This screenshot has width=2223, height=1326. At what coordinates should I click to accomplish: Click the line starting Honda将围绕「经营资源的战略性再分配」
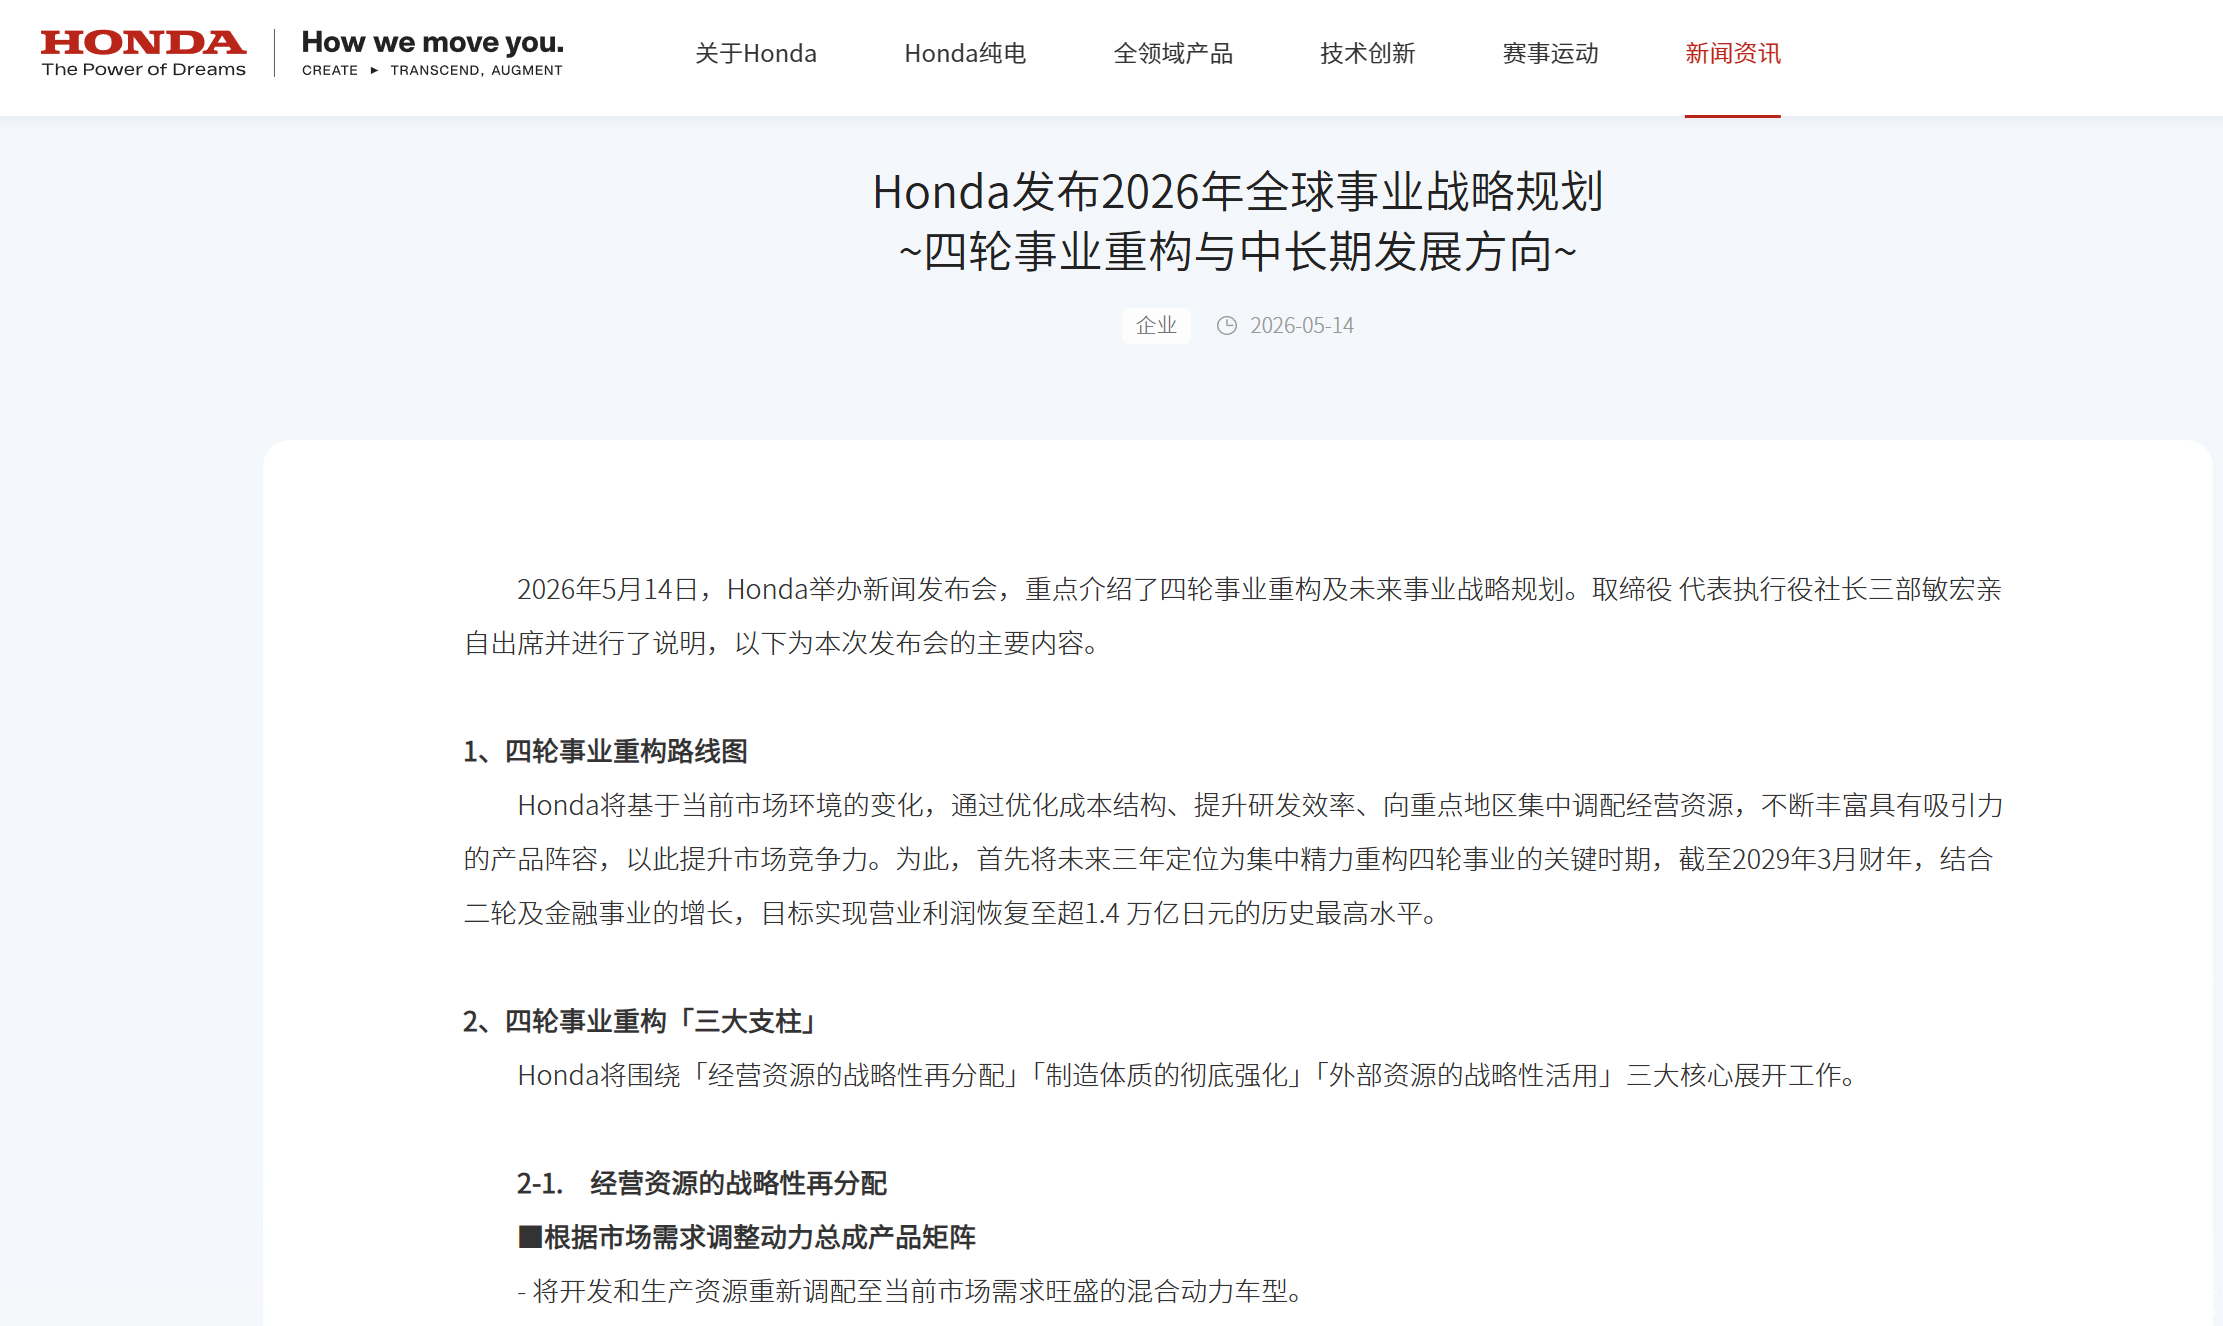point(1188,1075)
